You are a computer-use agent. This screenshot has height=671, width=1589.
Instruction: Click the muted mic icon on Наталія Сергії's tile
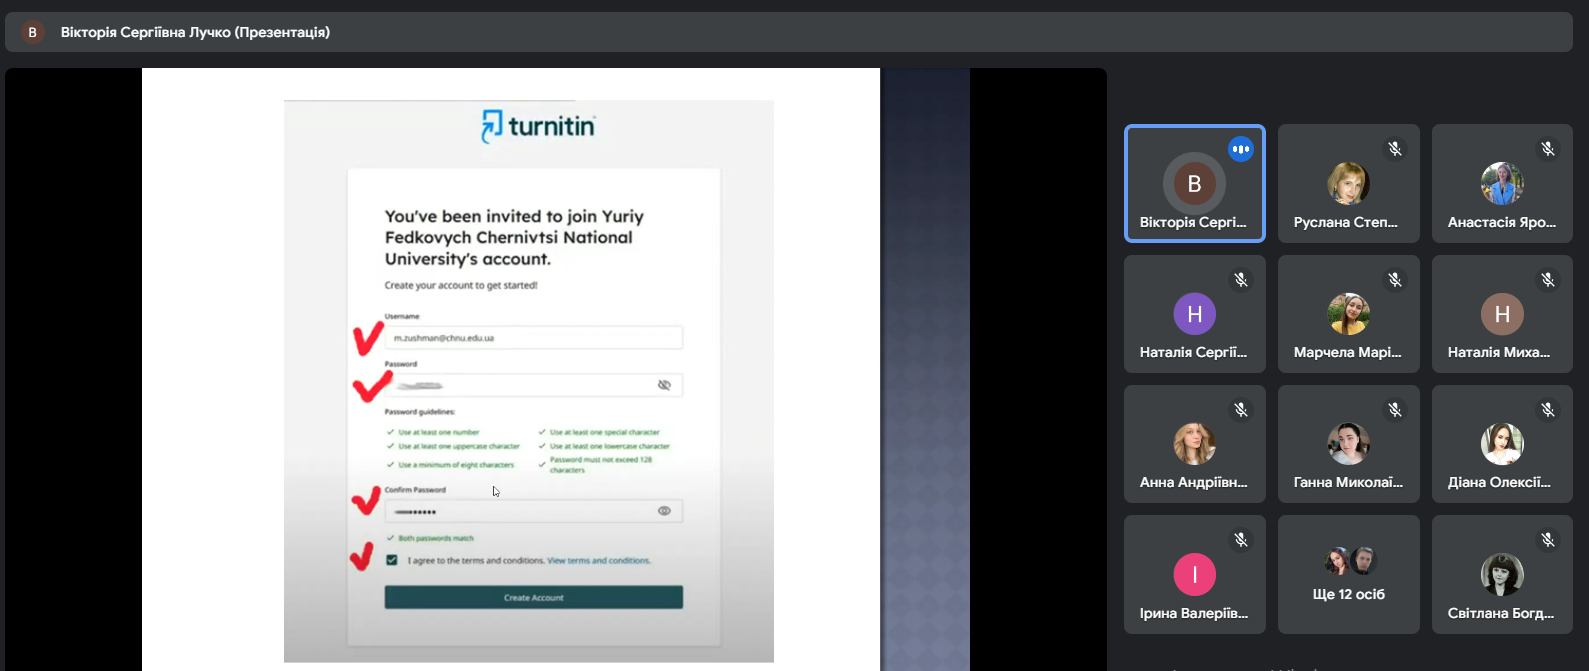click(1240, 280)
